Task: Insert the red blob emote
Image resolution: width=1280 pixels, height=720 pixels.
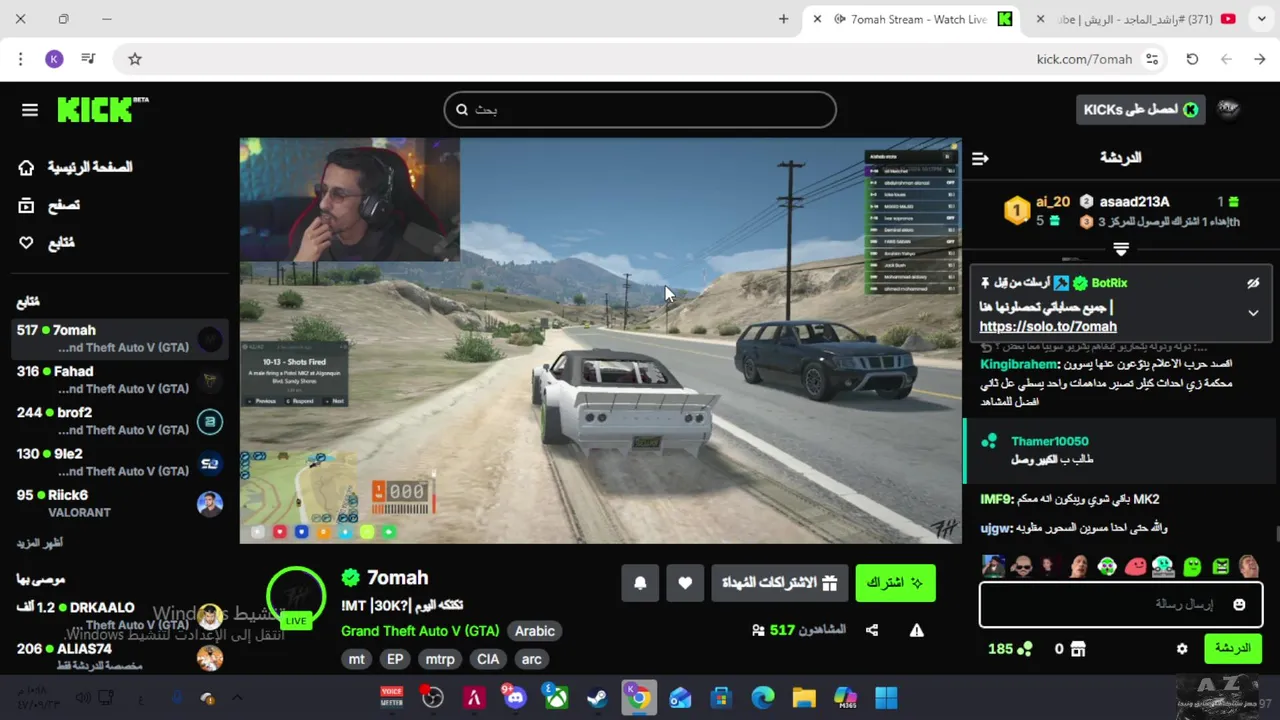Action: [x=1135, y=567]
